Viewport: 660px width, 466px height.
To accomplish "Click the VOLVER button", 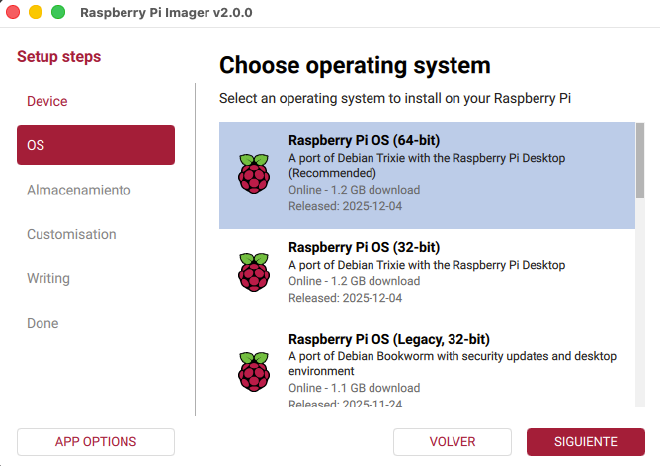I will pos(452,441).
